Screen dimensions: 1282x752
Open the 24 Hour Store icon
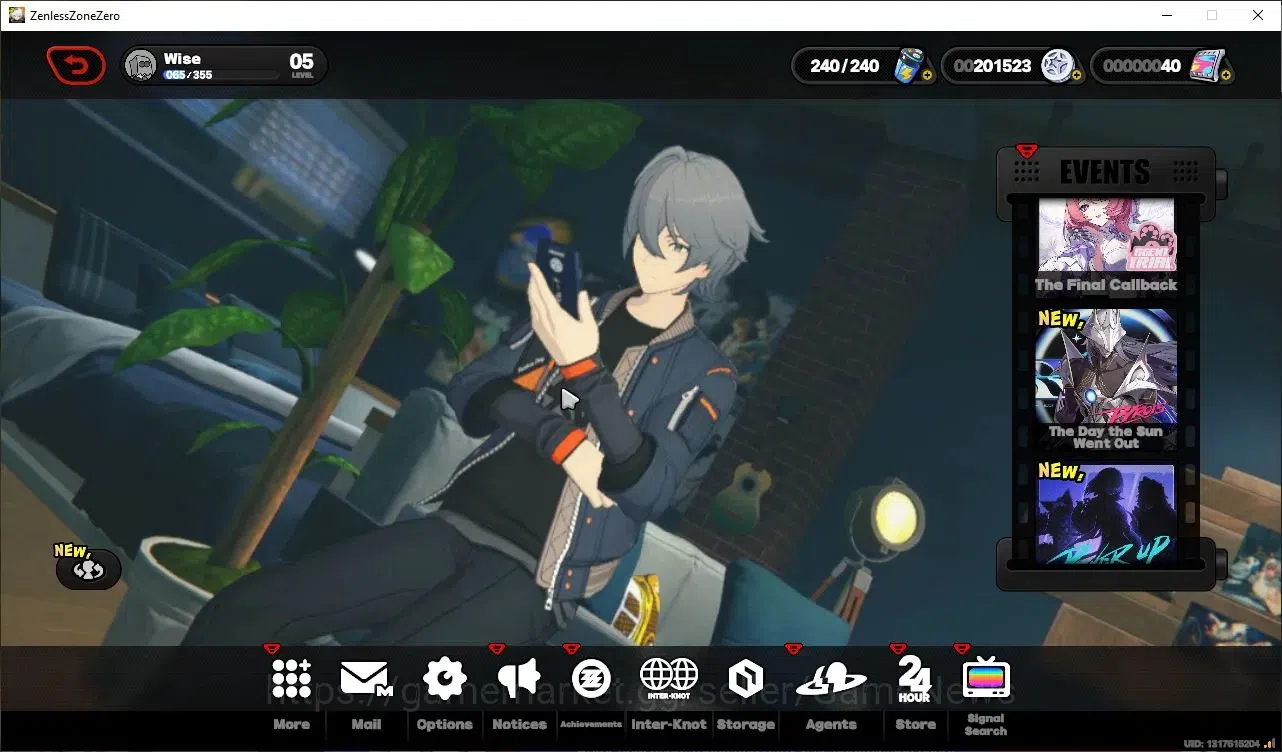(914, 680)
